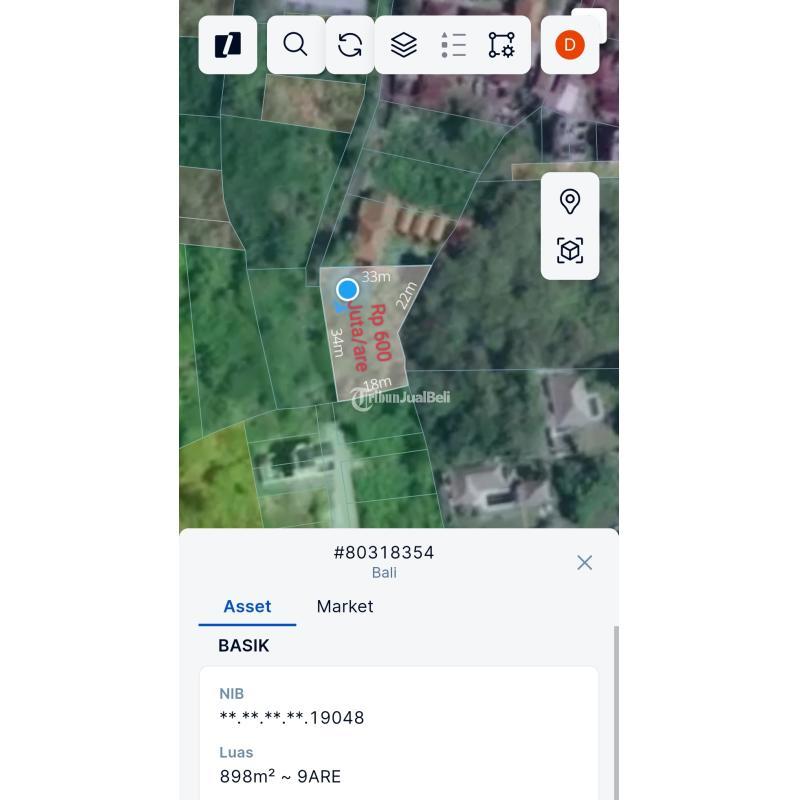Screen dimensions: 800x800
Task: Tap the app logo button
Action: pyautogui.click(x=228, y=45)
